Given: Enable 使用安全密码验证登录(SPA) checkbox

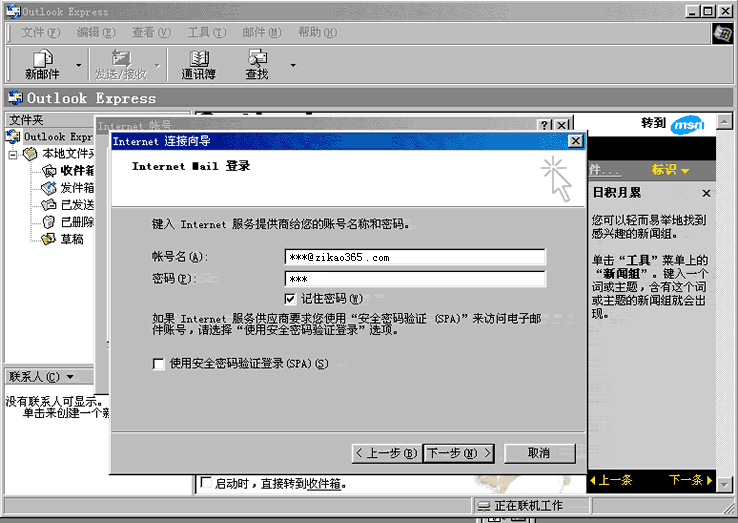Looking at the screenshot, I should pos(159,364).
